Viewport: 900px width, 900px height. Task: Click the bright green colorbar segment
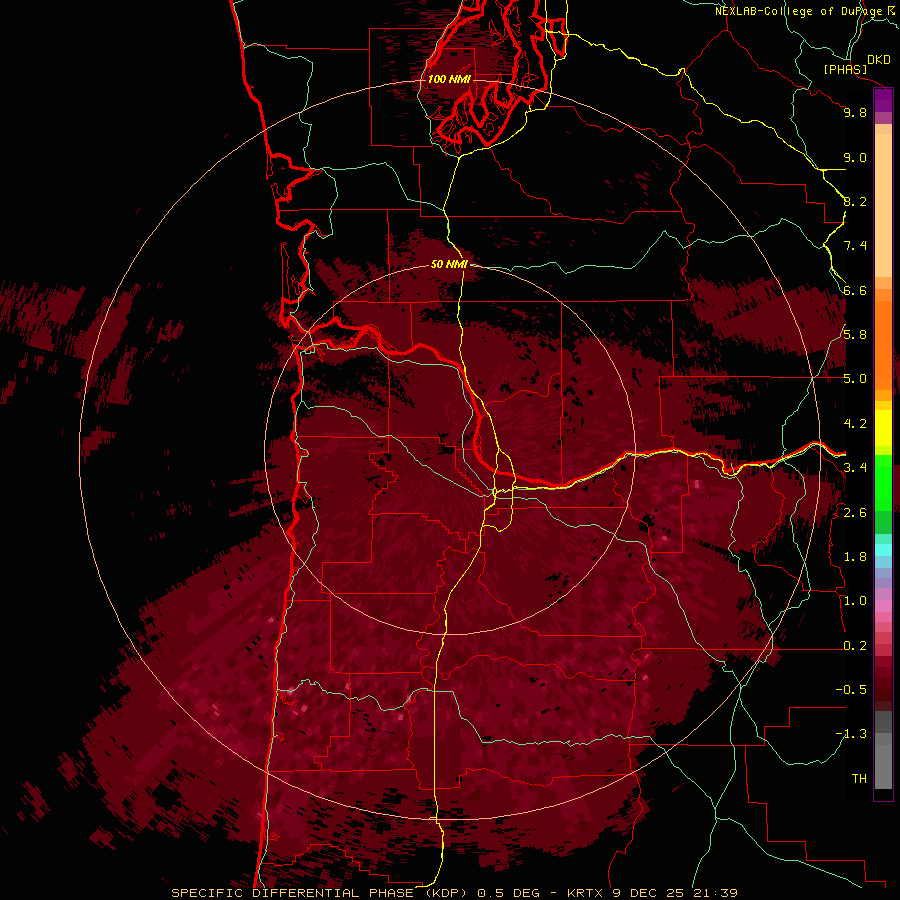pos(883,482)
